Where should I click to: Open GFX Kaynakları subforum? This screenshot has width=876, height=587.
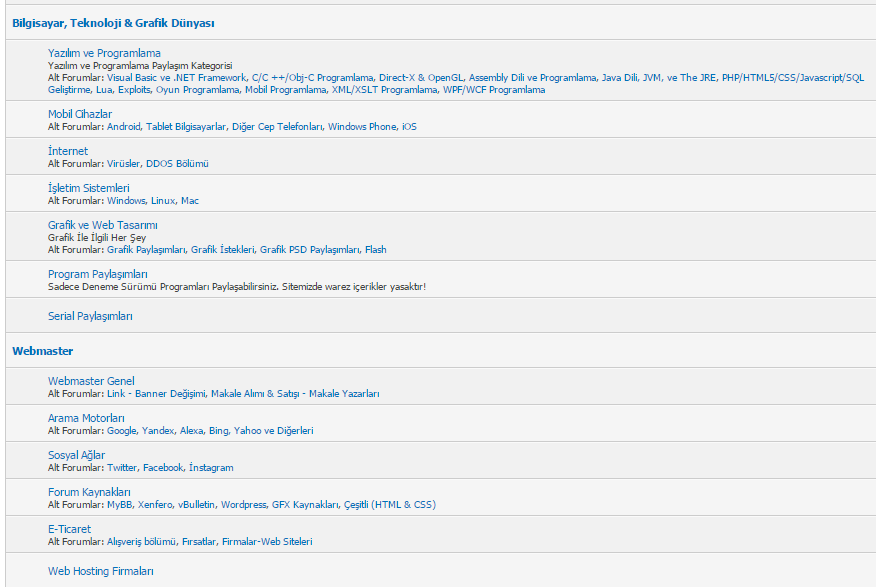click(x=305, y=505)
